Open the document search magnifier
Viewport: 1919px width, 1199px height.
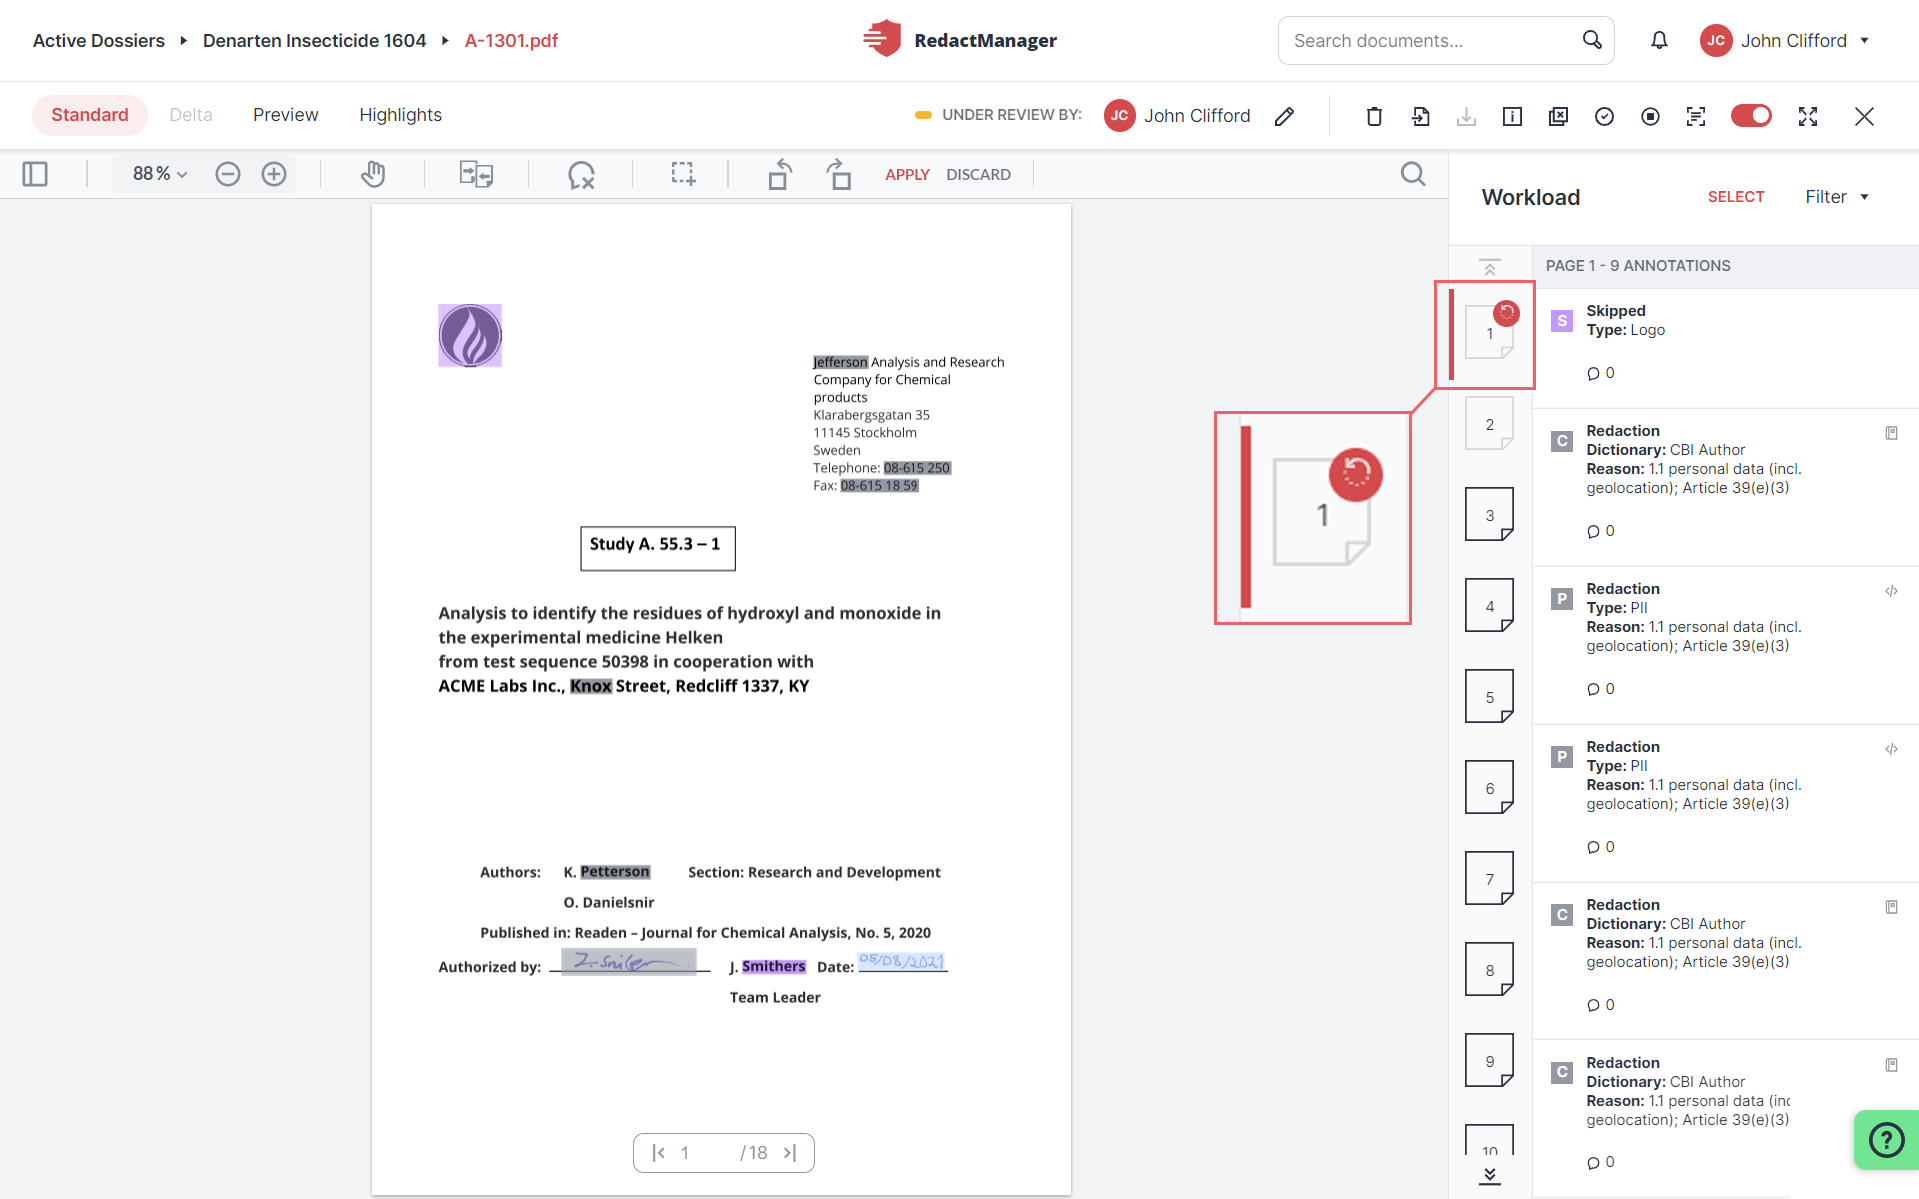pos(1413,174)
